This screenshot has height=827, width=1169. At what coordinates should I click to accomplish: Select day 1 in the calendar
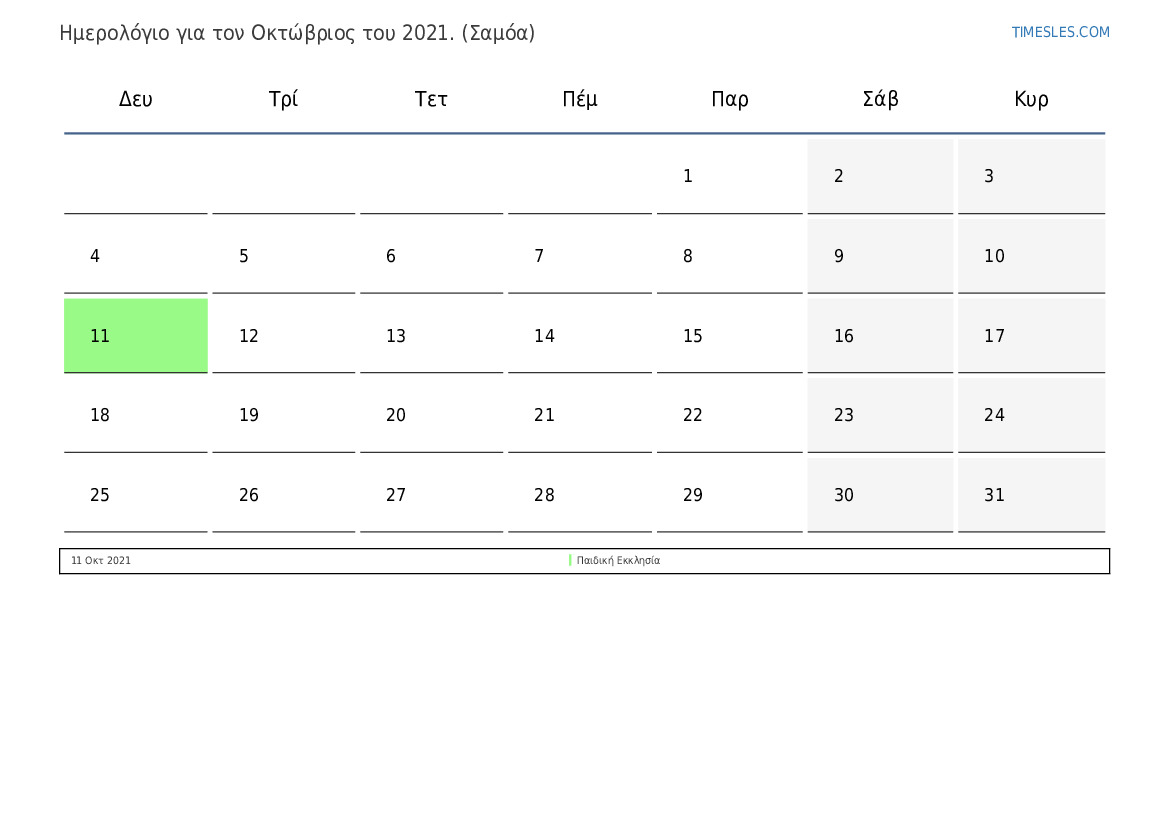pos(729,177)
